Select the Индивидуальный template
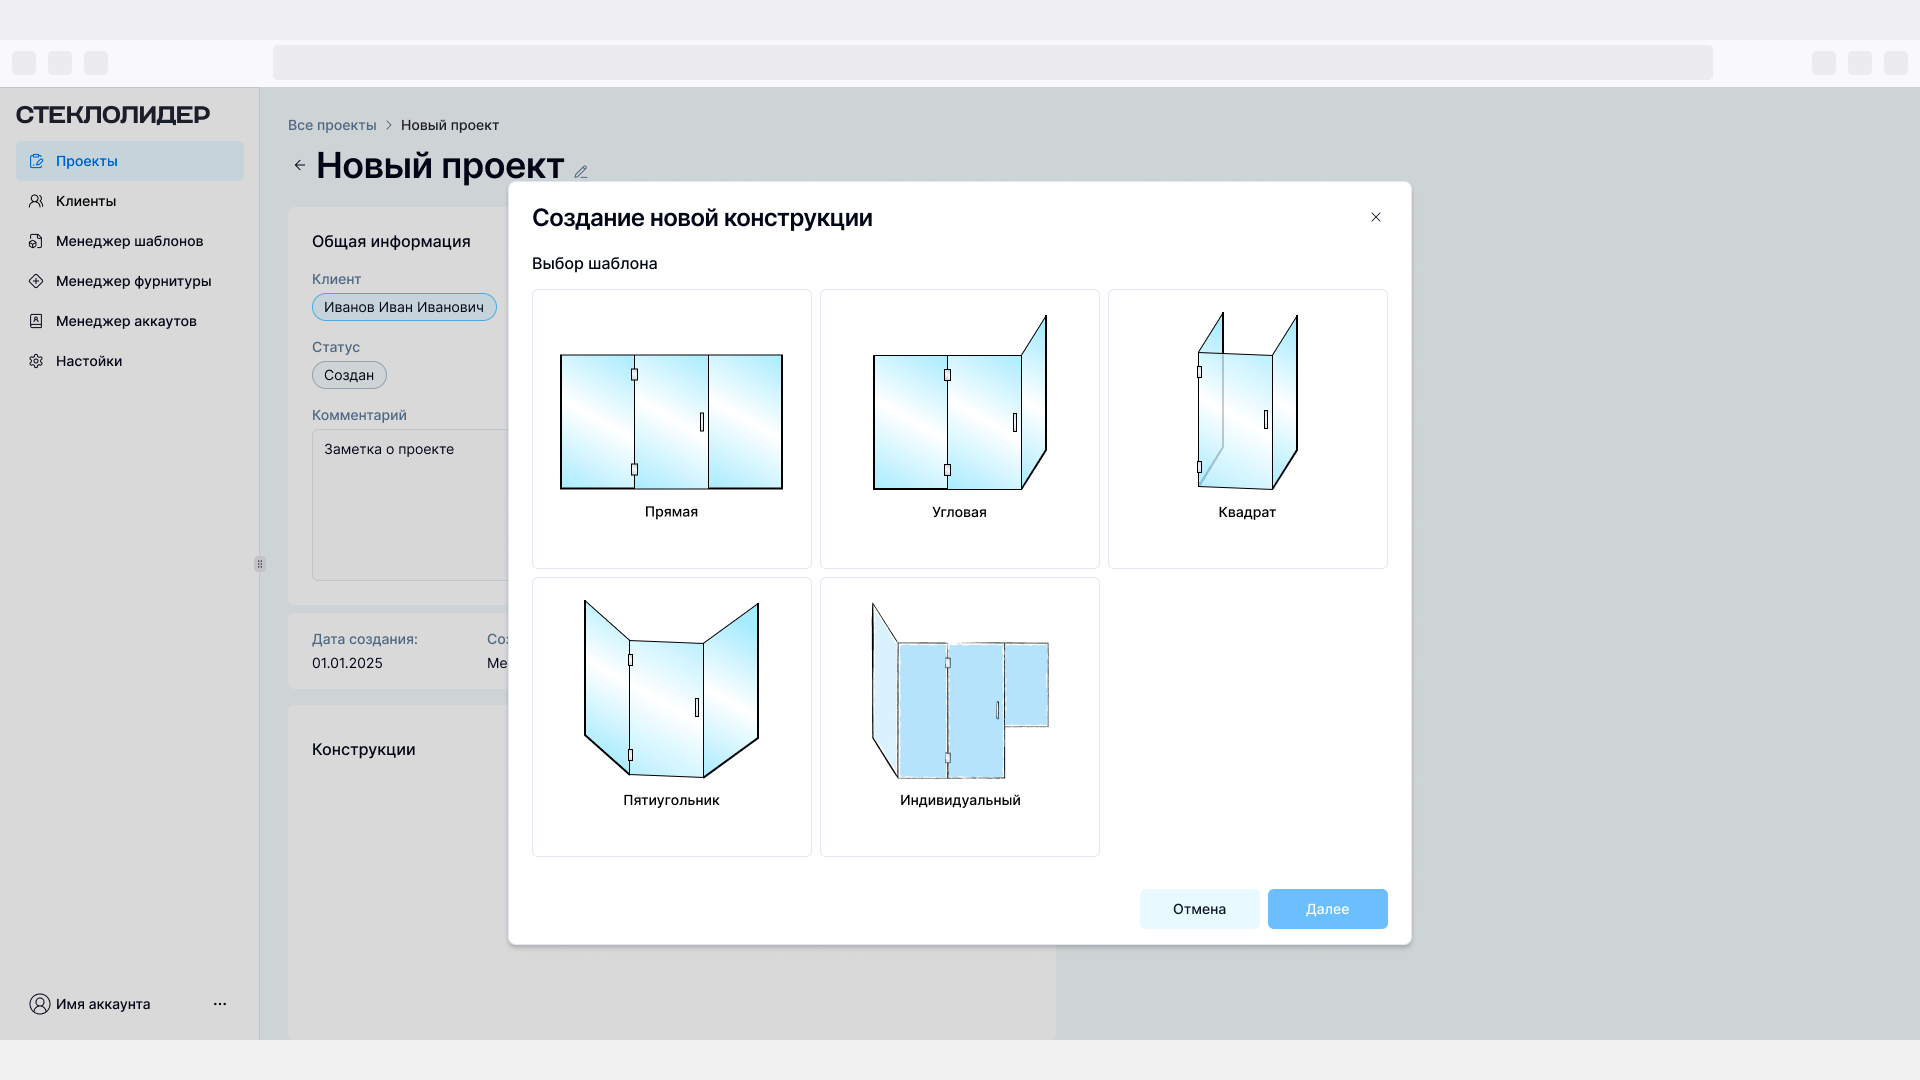This screenshot has height=1080, width=1920. 959,716
